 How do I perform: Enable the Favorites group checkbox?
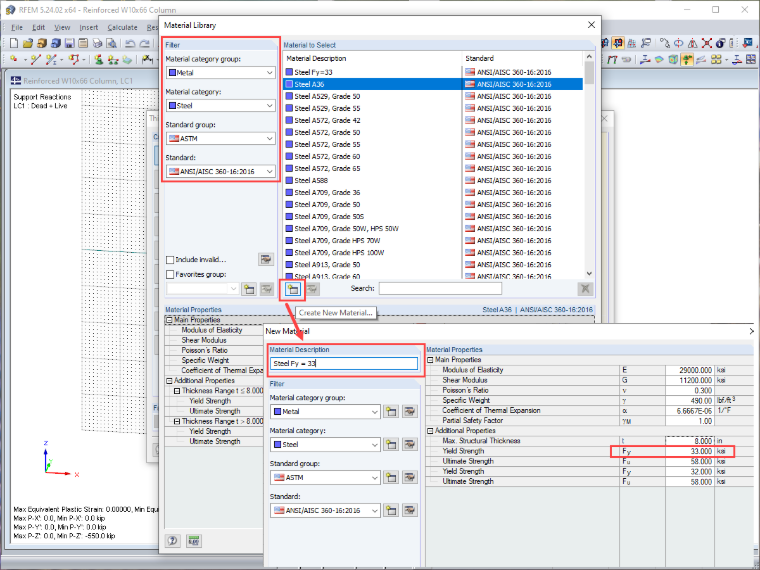170,274
